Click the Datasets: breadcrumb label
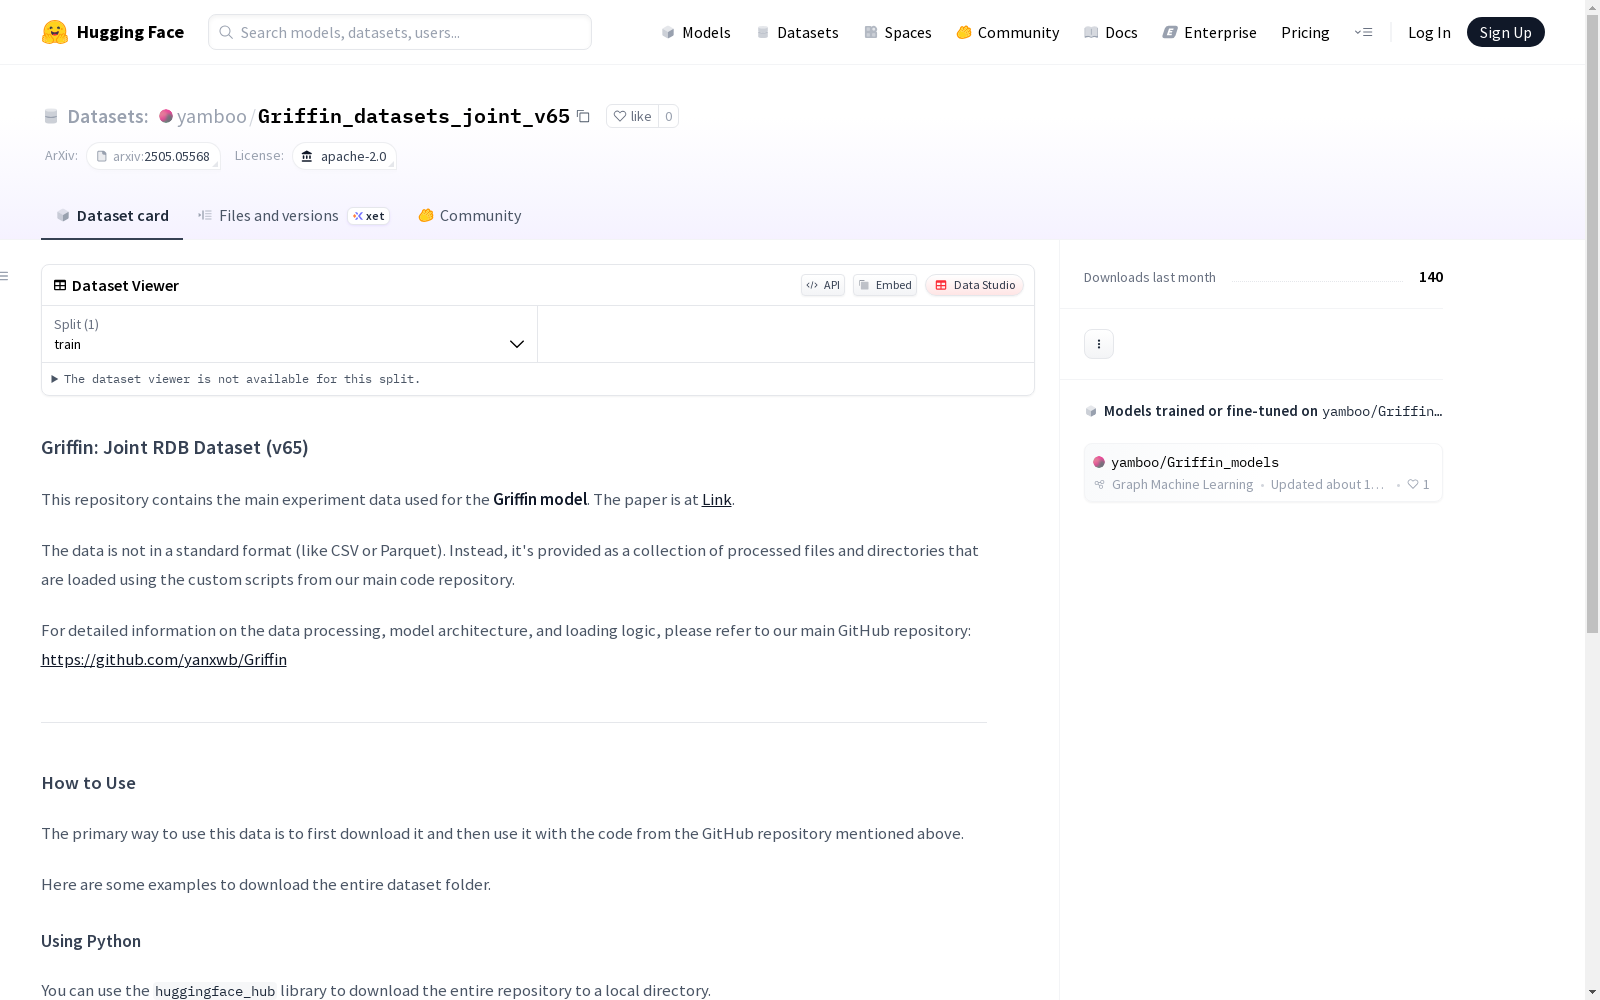 (108, 116)
